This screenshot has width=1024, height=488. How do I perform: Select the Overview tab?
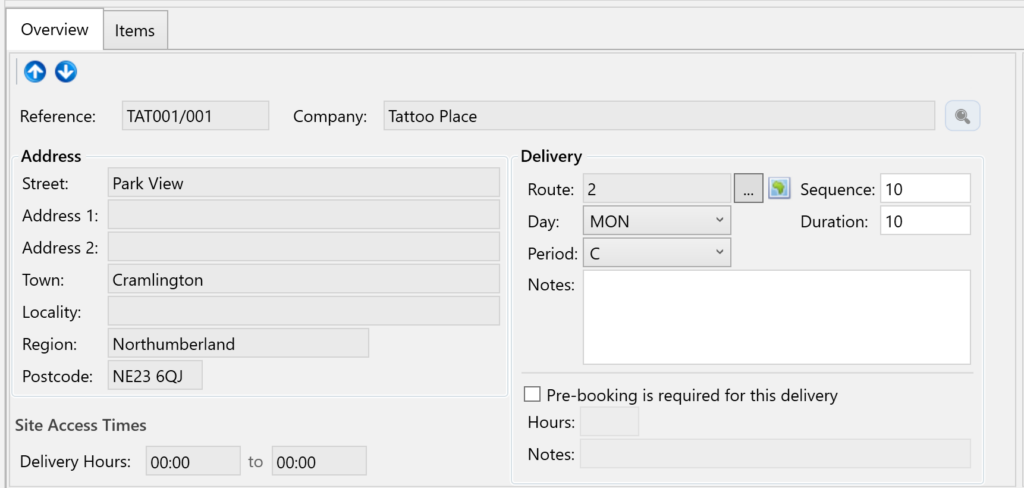(55, 29)
